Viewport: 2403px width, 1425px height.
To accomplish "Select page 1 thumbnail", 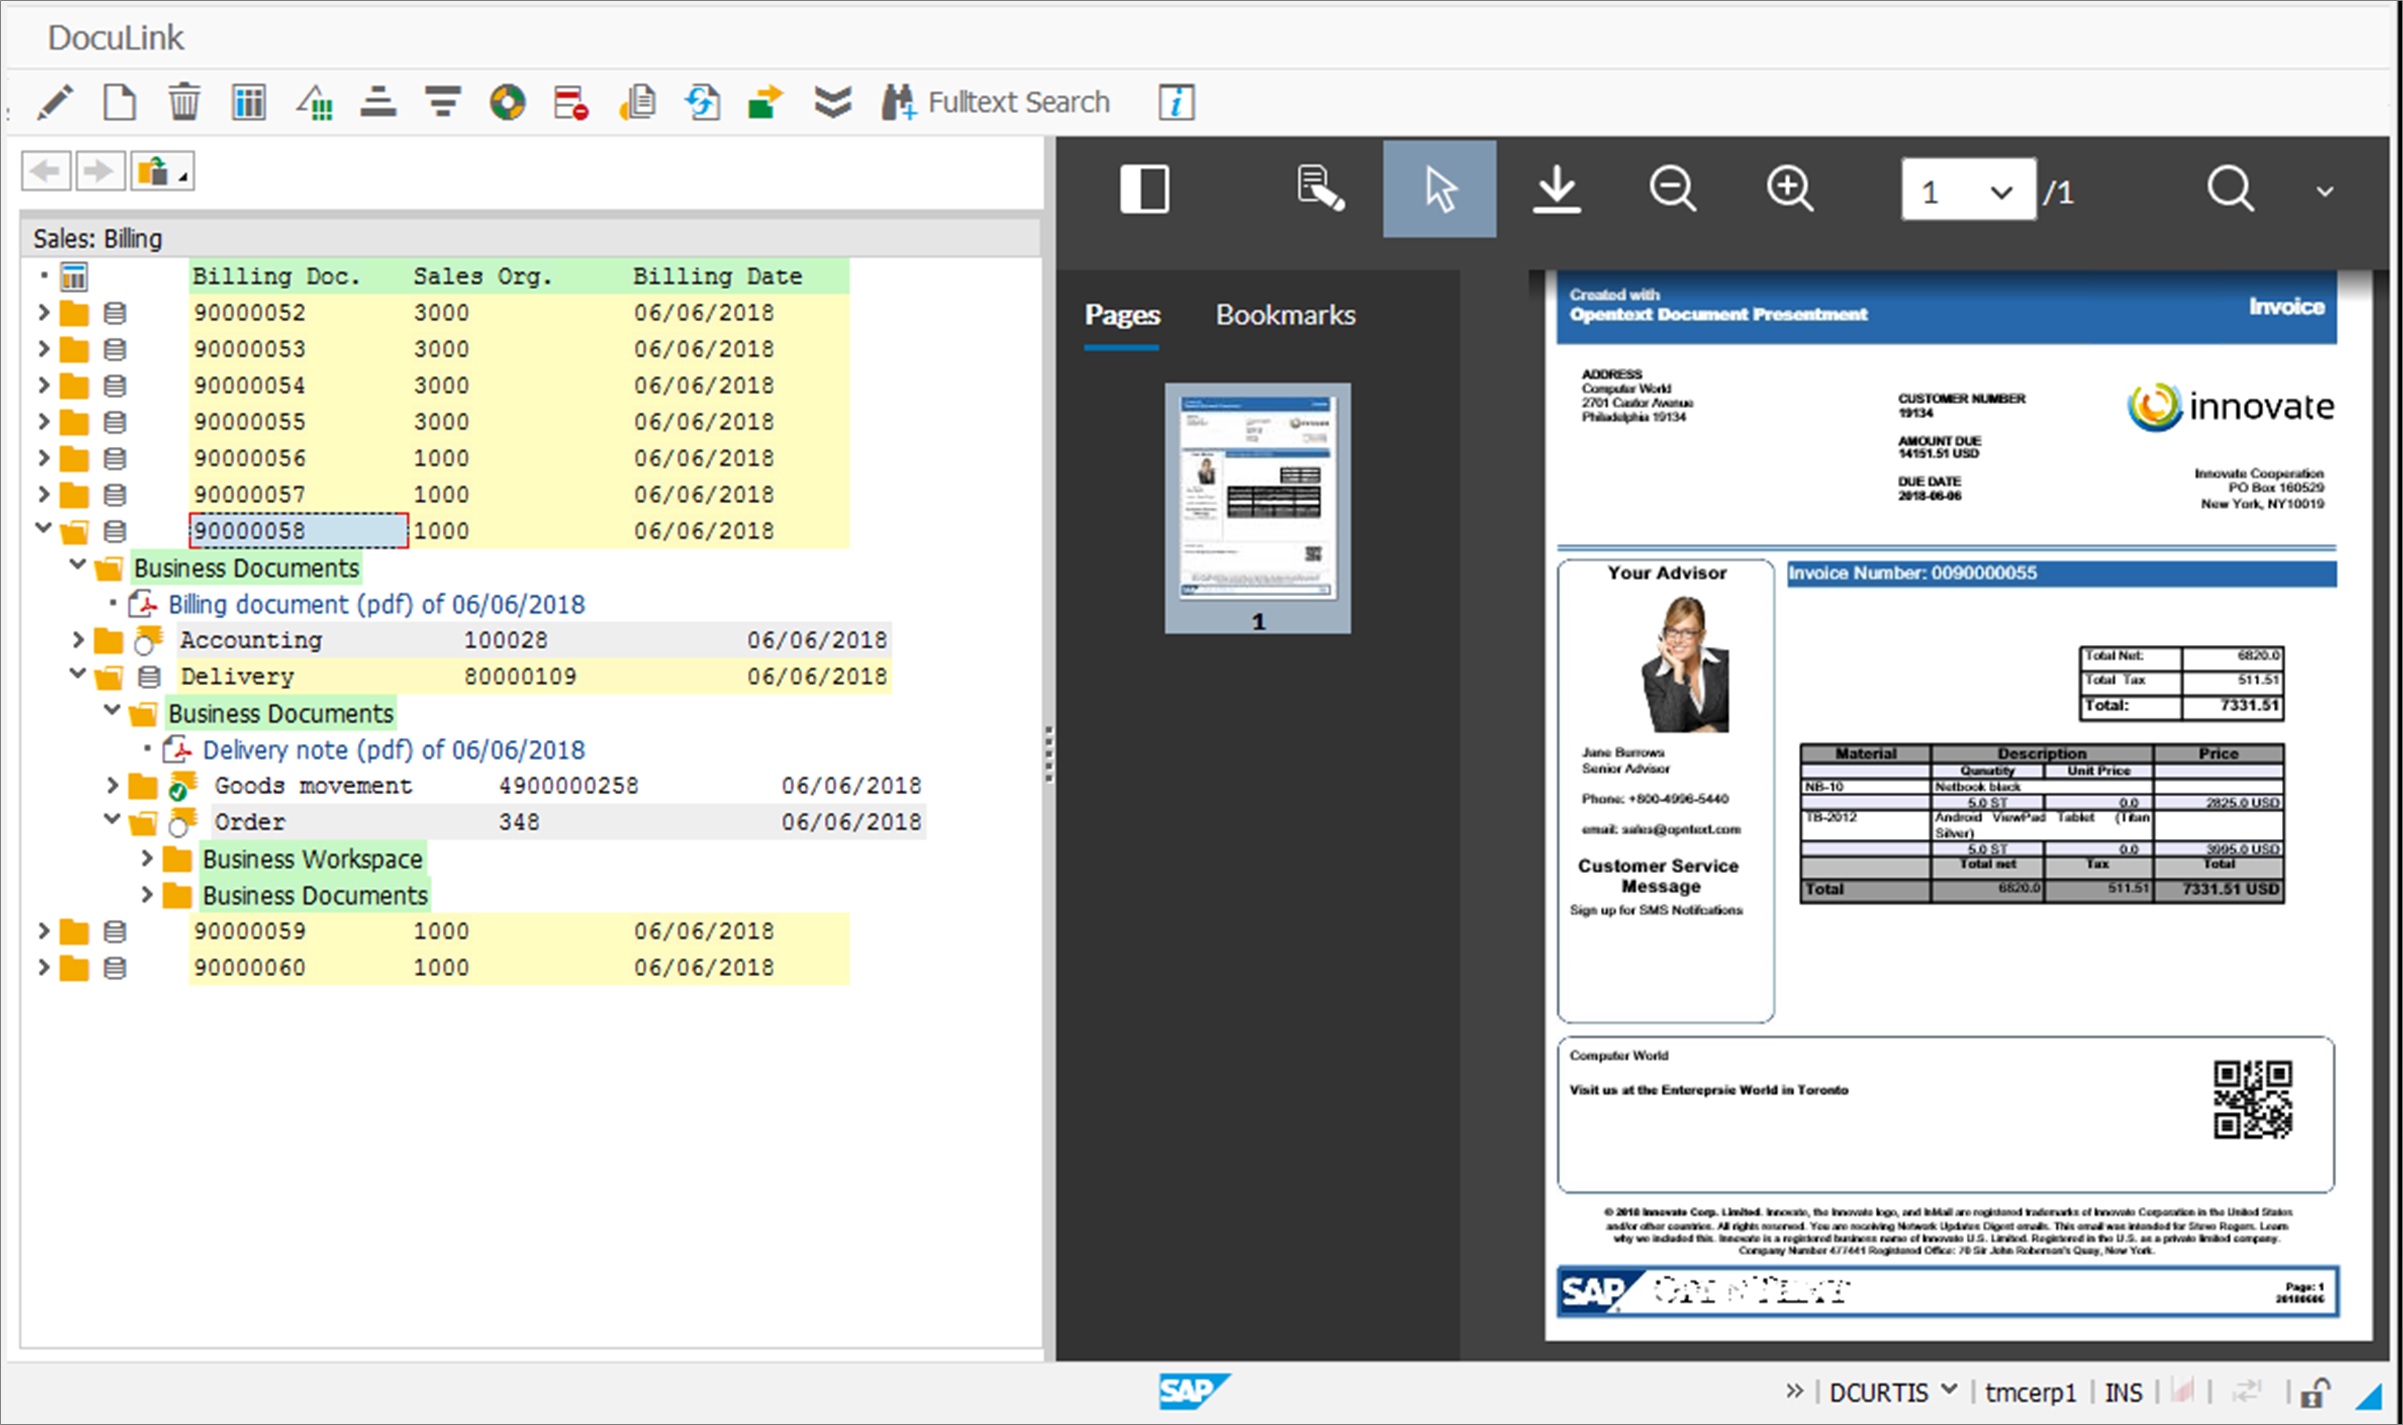I will click(x=1258, y=508).
